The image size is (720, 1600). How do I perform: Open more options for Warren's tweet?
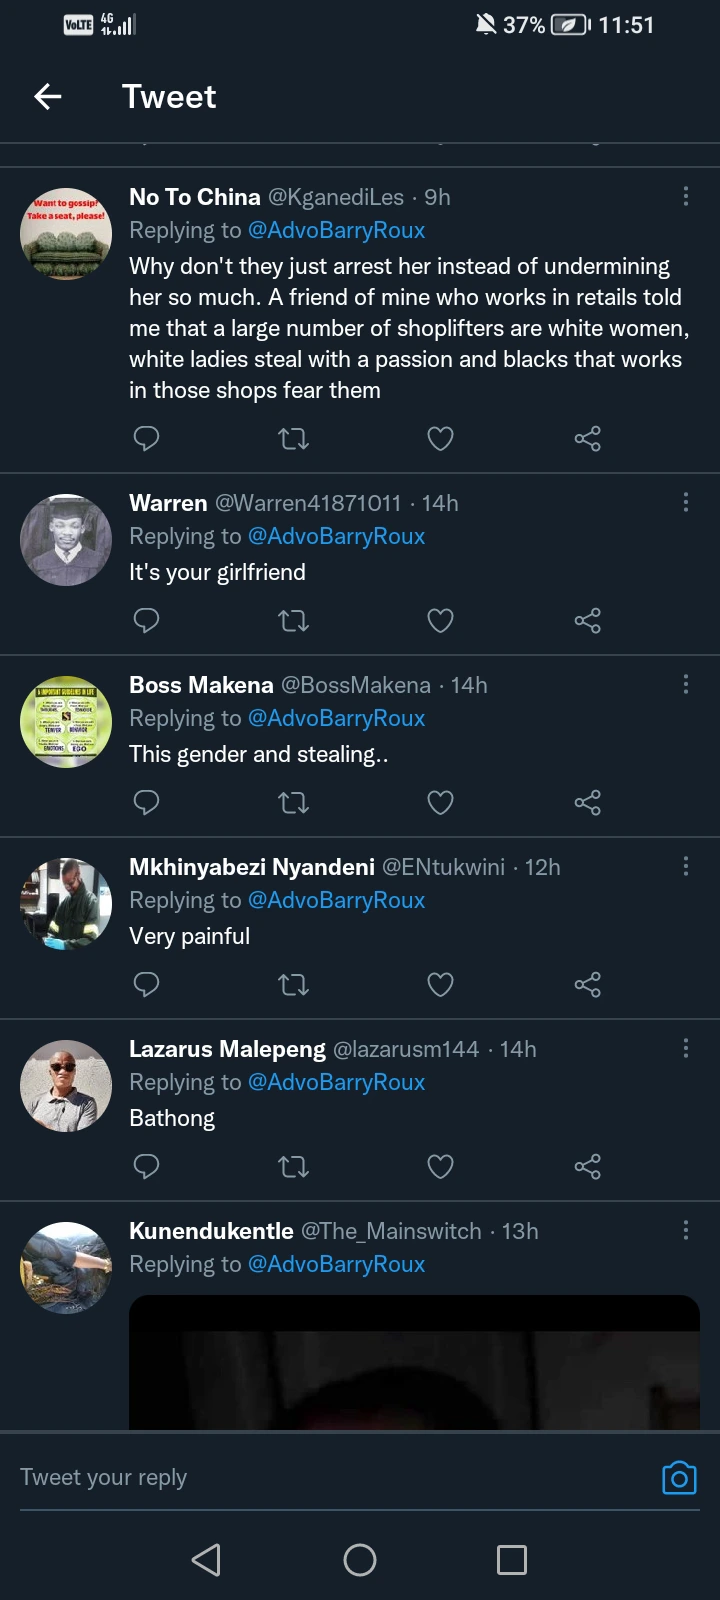(x=686, y=502)
